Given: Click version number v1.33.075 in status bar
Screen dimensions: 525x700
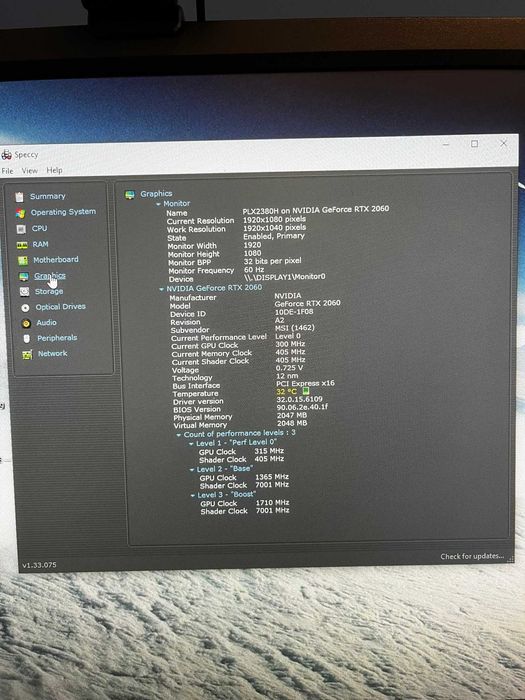Looking at the screenshot, I should [x=39, y=565].
